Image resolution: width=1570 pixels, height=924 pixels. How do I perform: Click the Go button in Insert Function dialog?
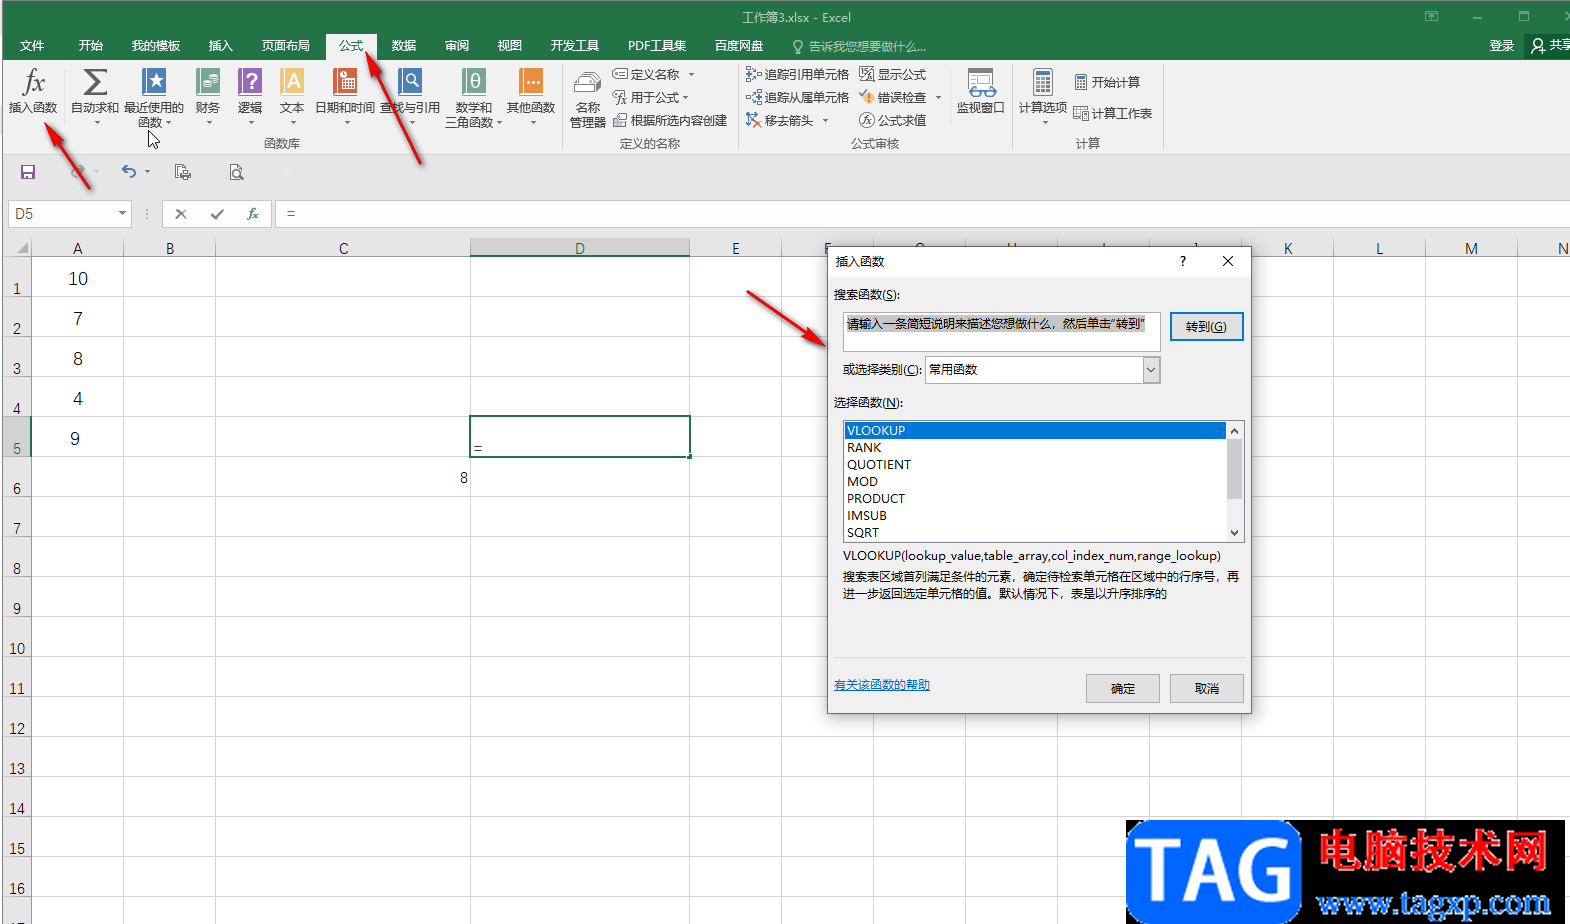coord(1206,327)
